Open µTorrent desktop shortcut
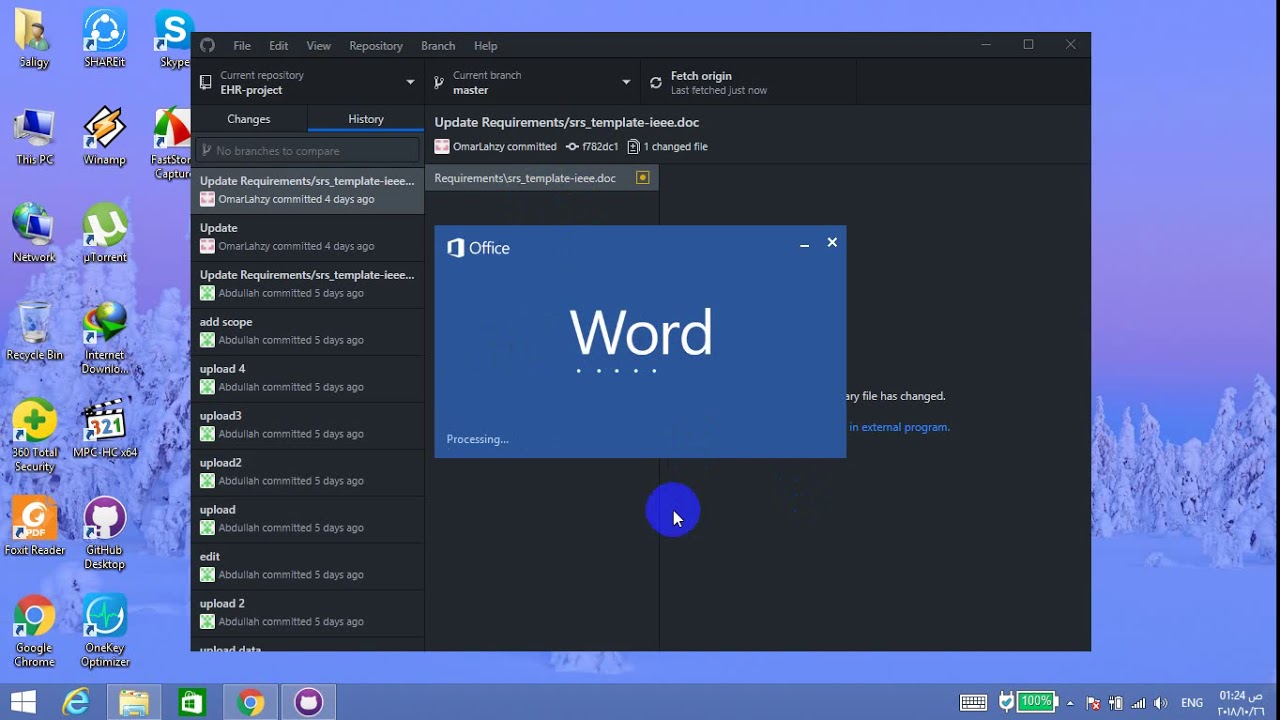 105,234
